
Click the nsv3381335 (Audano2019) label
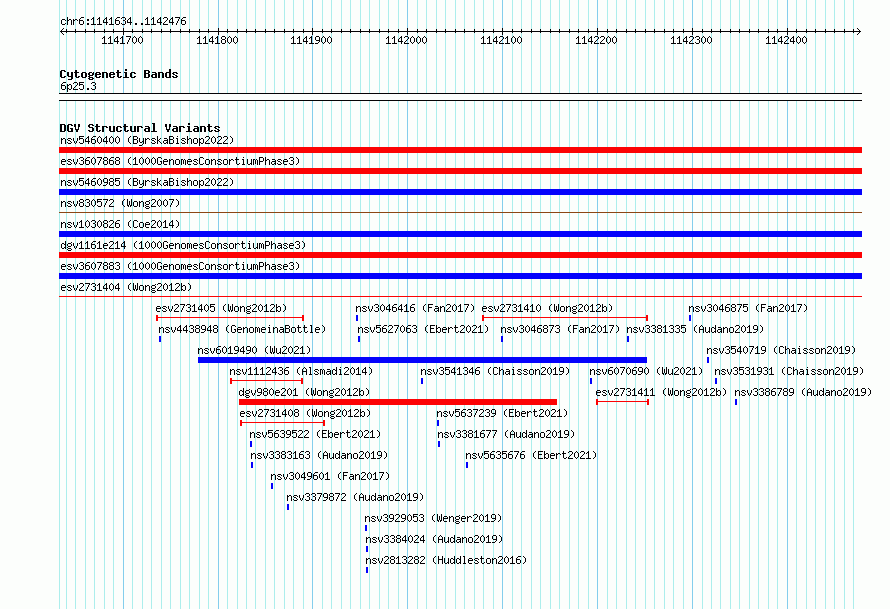(695, 329)
